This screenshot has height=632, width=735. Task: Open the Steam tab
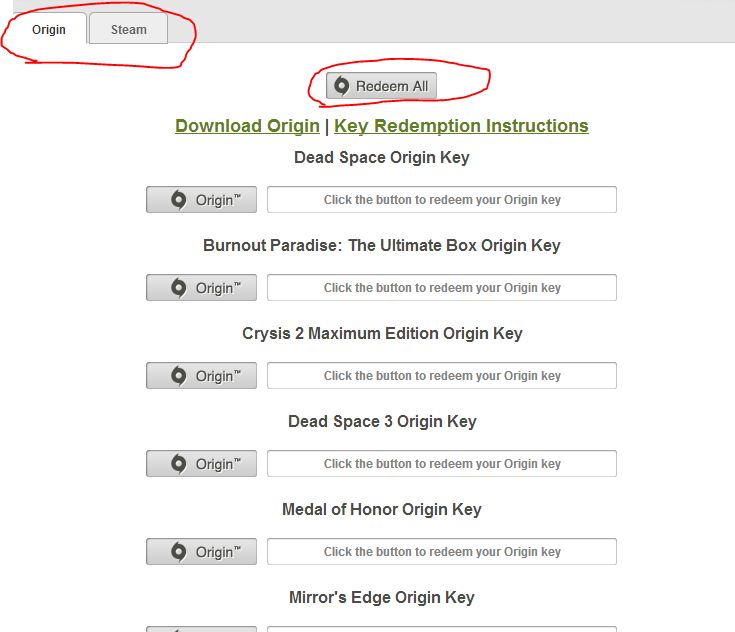point(128,29)
